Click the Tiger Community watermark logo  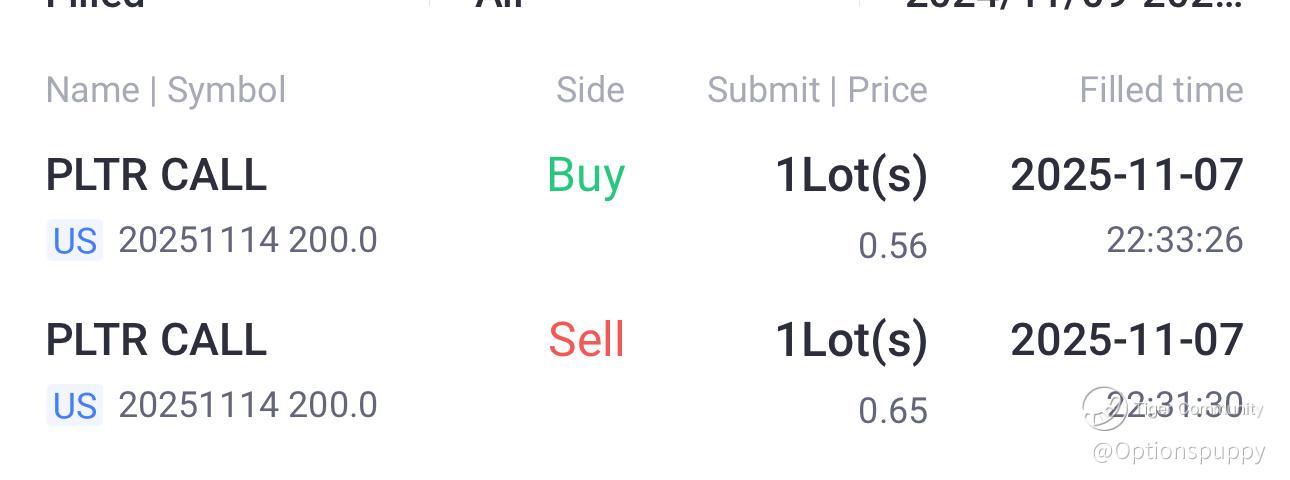1105,408
